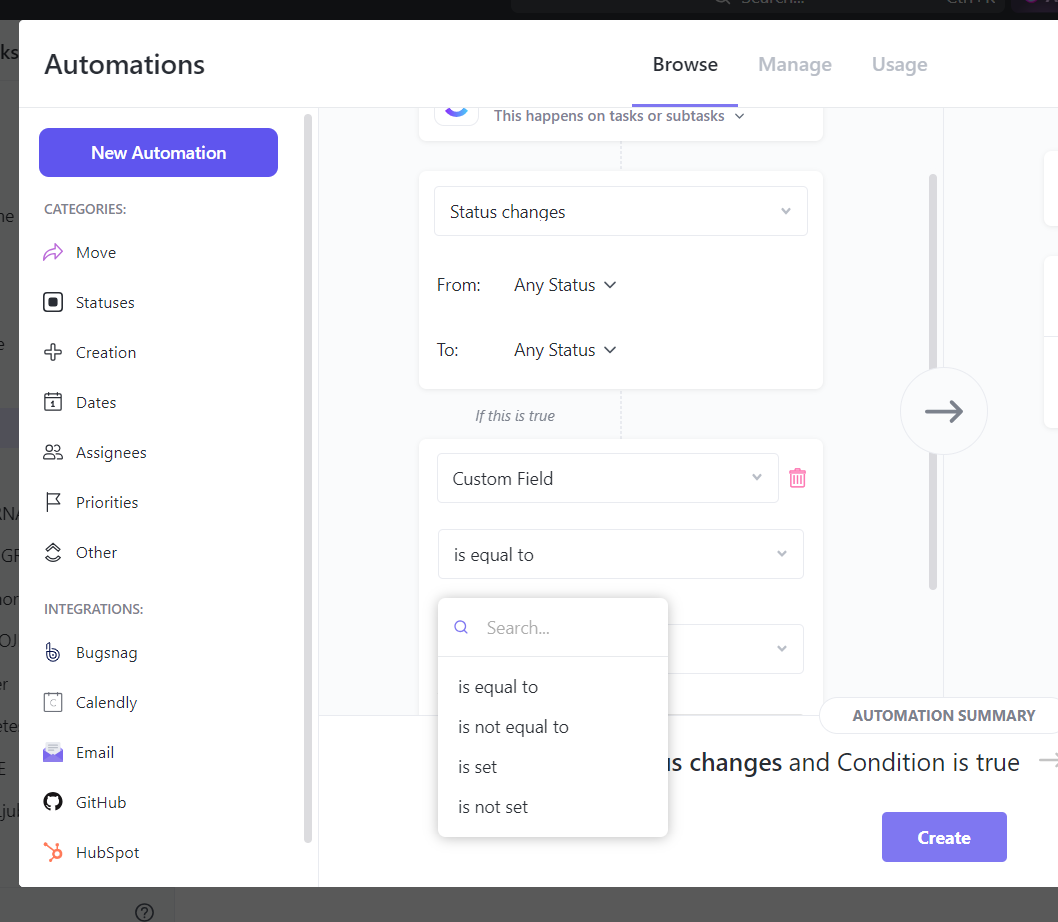Open the HubSpot integration

[107, 852]
